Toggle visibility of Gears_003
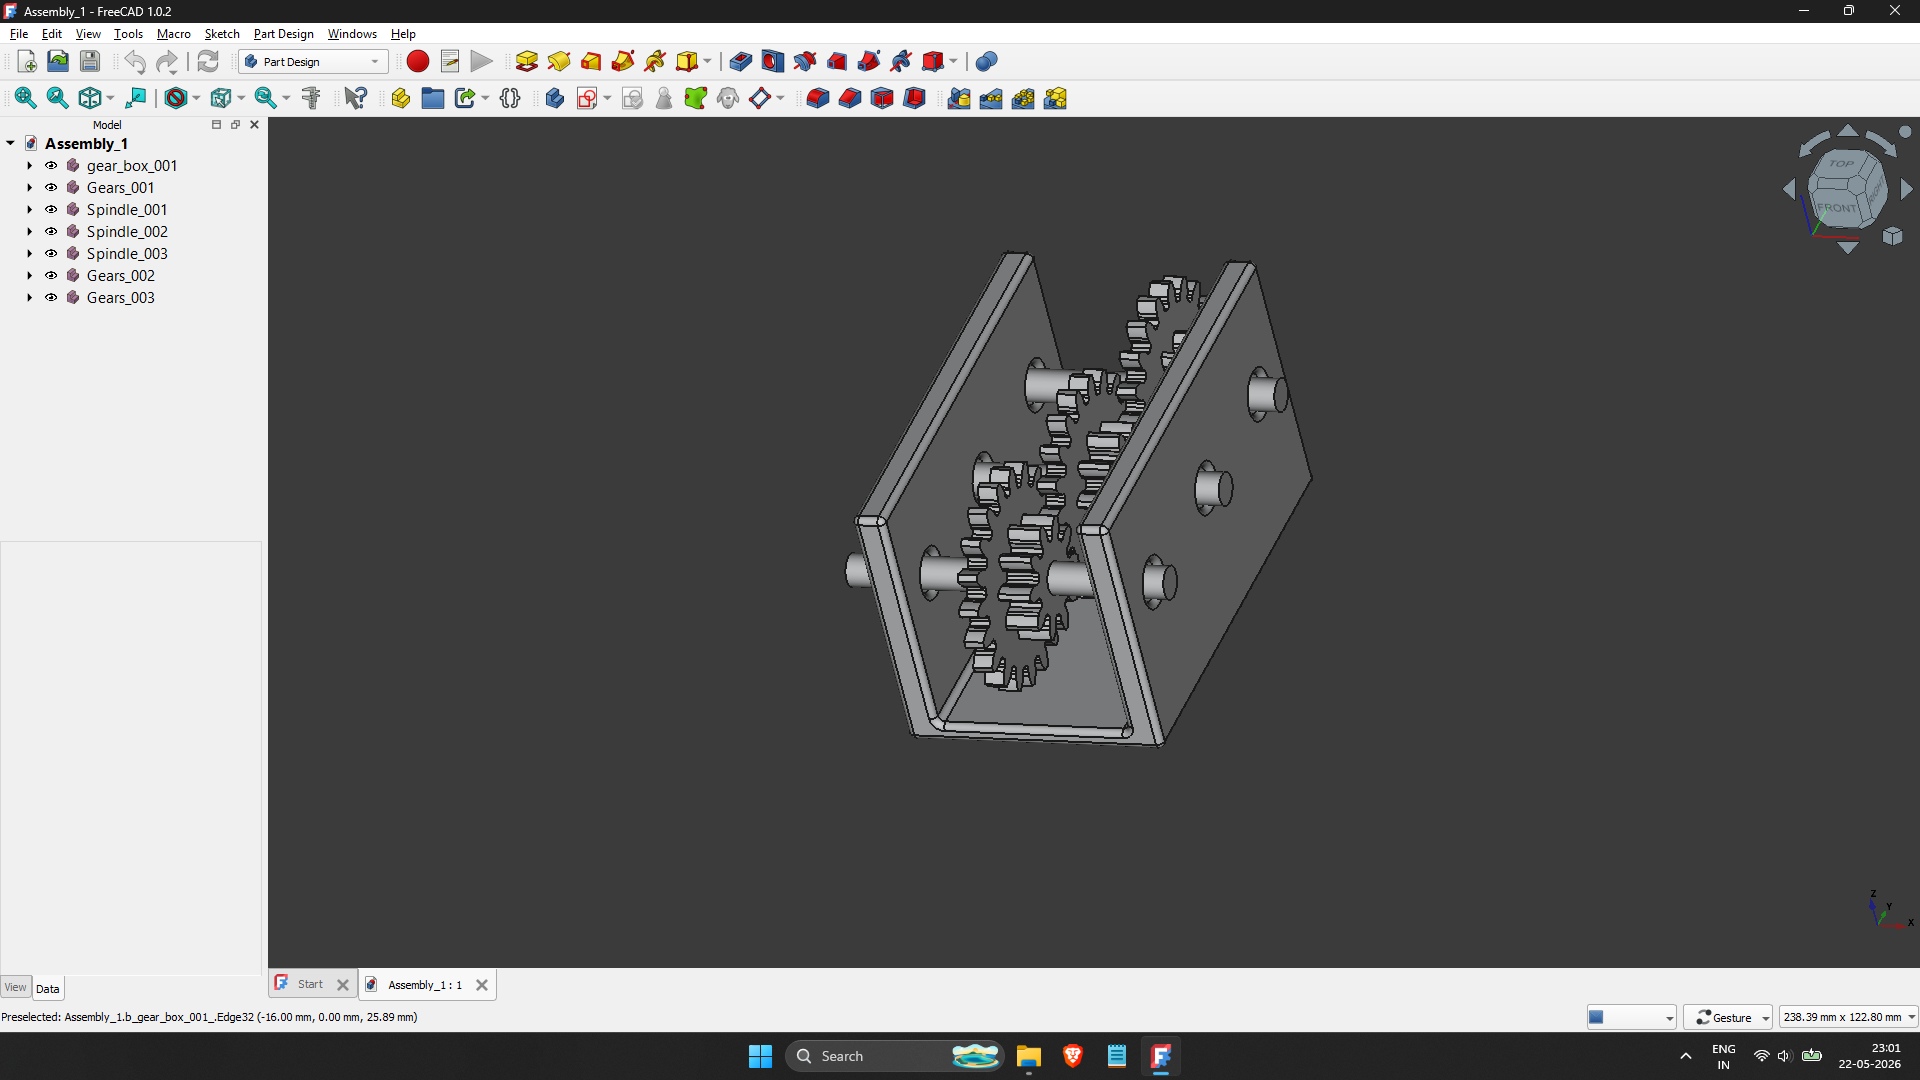1920x1080 pixels. point(51,298)
